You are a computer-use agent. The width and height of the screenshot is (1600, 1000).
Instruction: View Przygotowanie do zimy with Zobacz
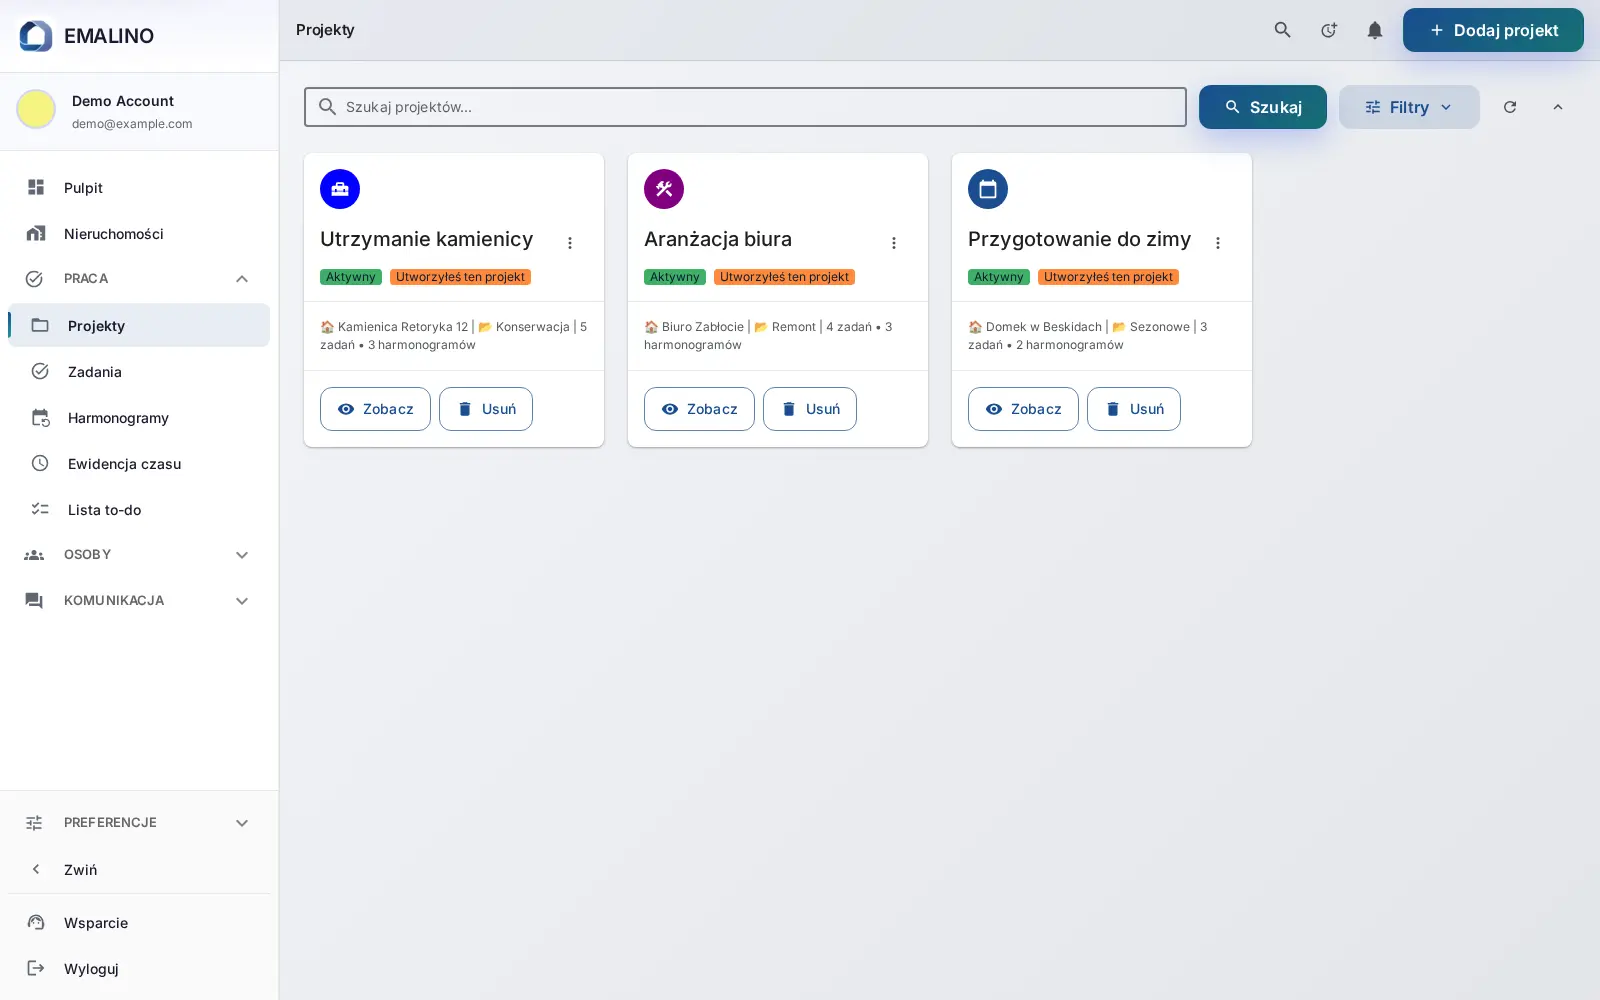point(1023,409)
